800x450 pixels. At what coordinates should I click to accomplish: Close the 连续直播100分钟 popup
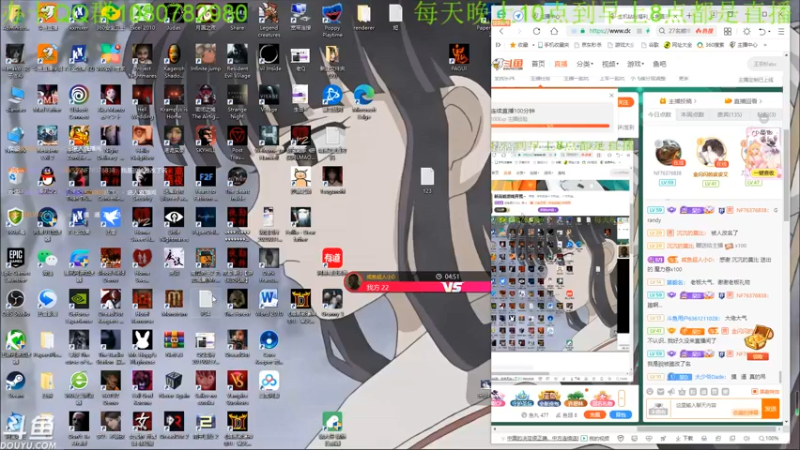[611, 95]
